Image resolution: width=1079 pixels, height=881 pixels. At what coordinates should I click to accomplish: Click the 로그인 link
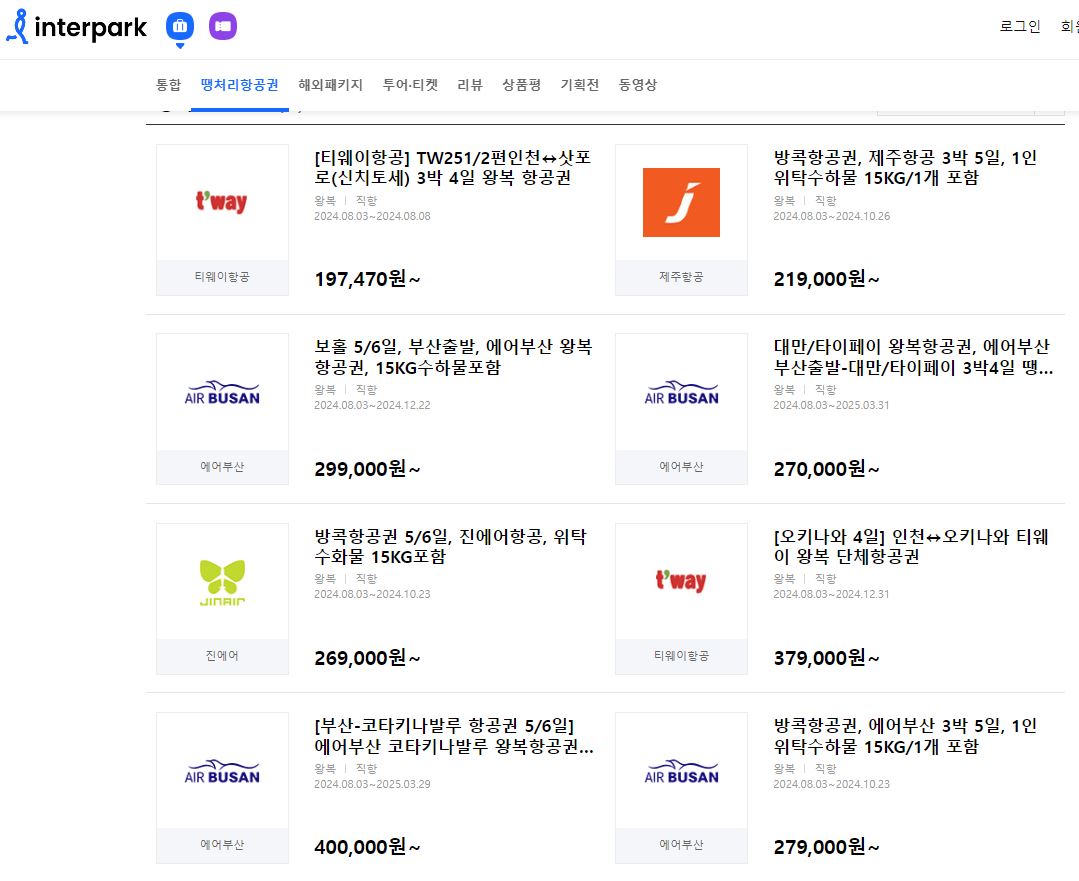point(1020,26)
